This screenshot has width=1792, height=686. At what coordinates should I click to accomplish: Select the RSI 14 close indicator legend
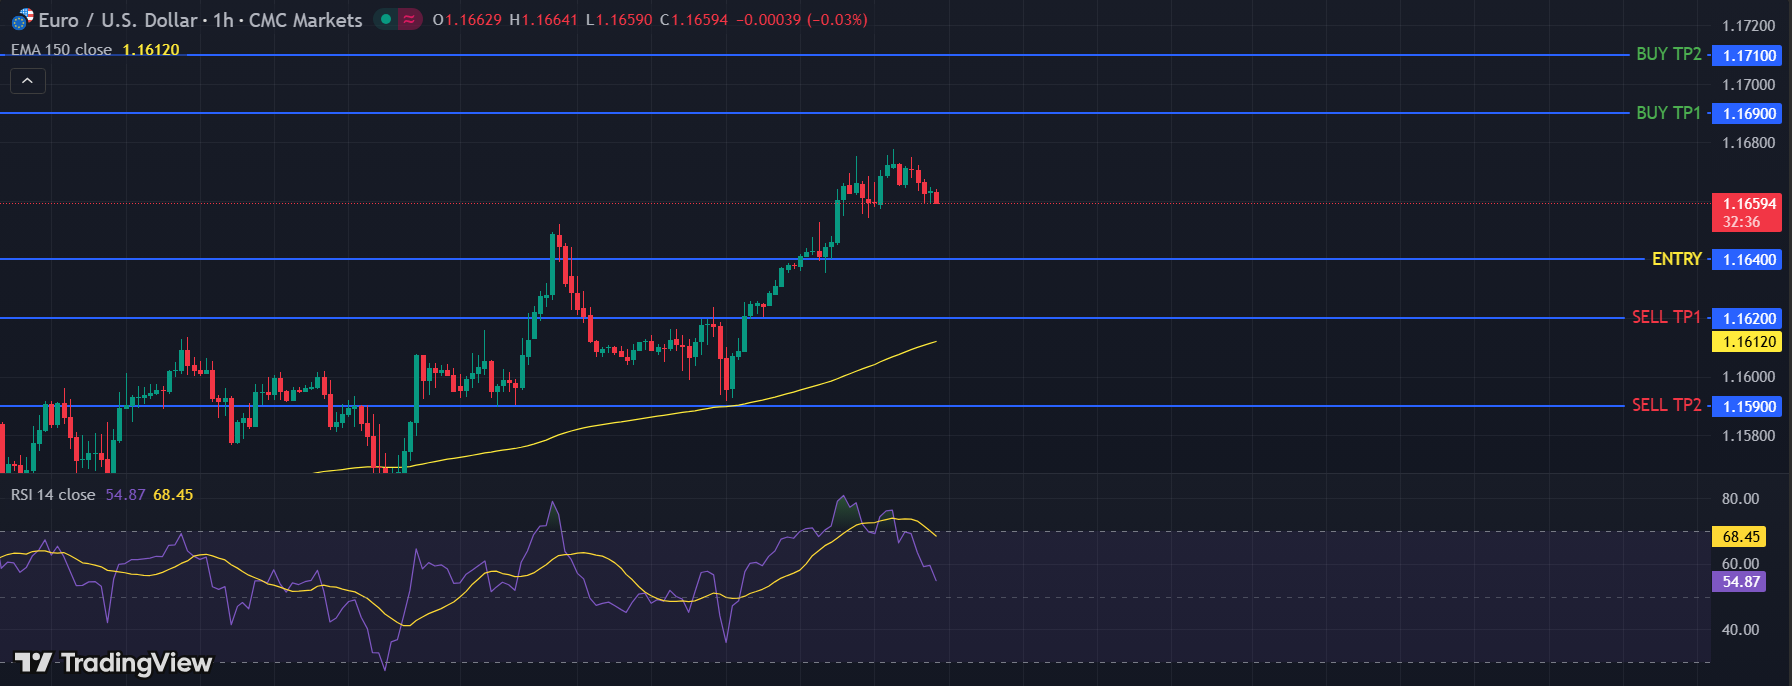point(54,495)
